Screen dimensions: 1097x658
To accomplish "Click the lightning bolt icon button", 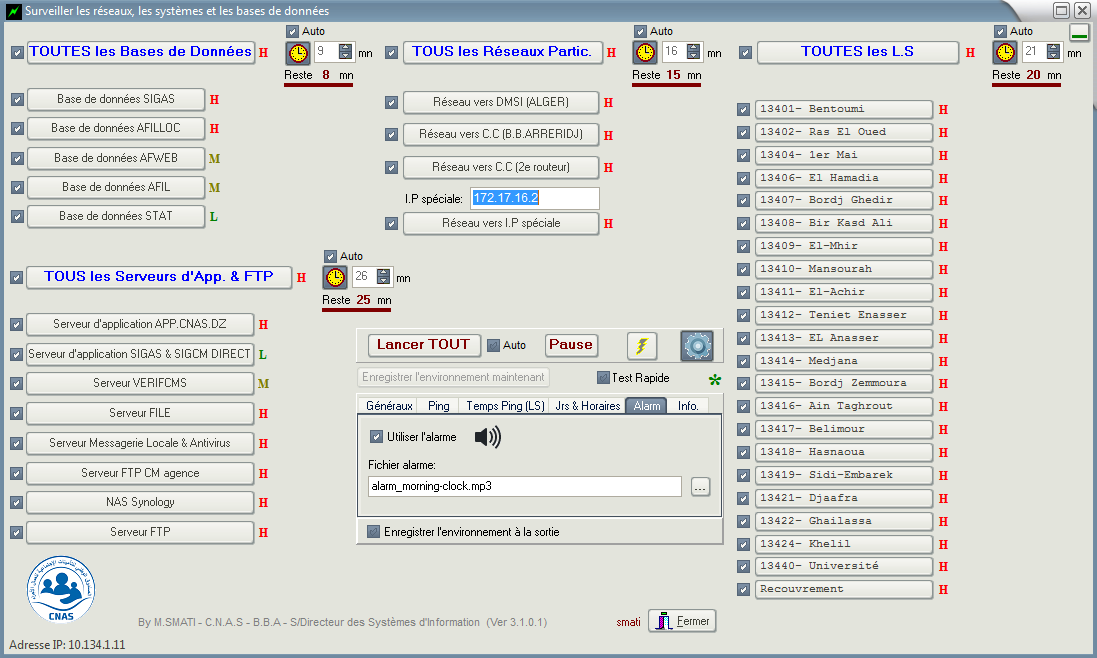I will click(x=642, y=345).
